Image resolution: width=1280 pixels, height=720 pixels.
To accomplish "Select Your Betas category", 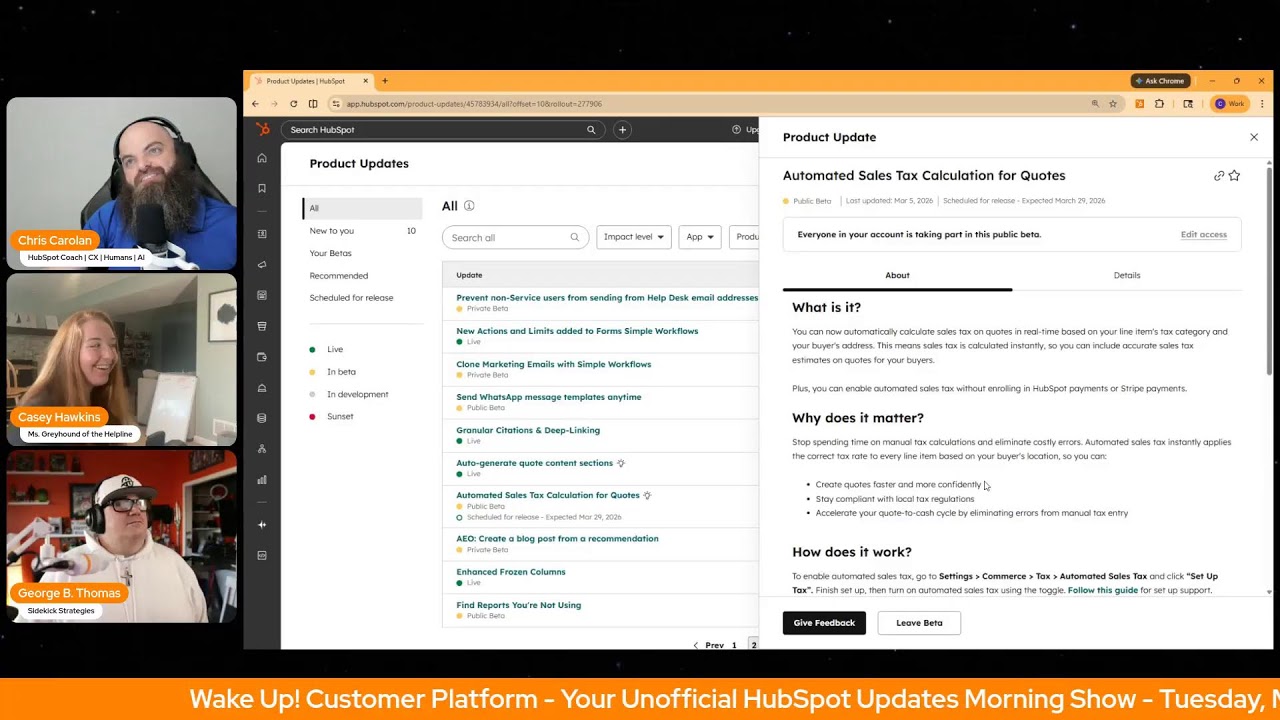I will 331,253.
